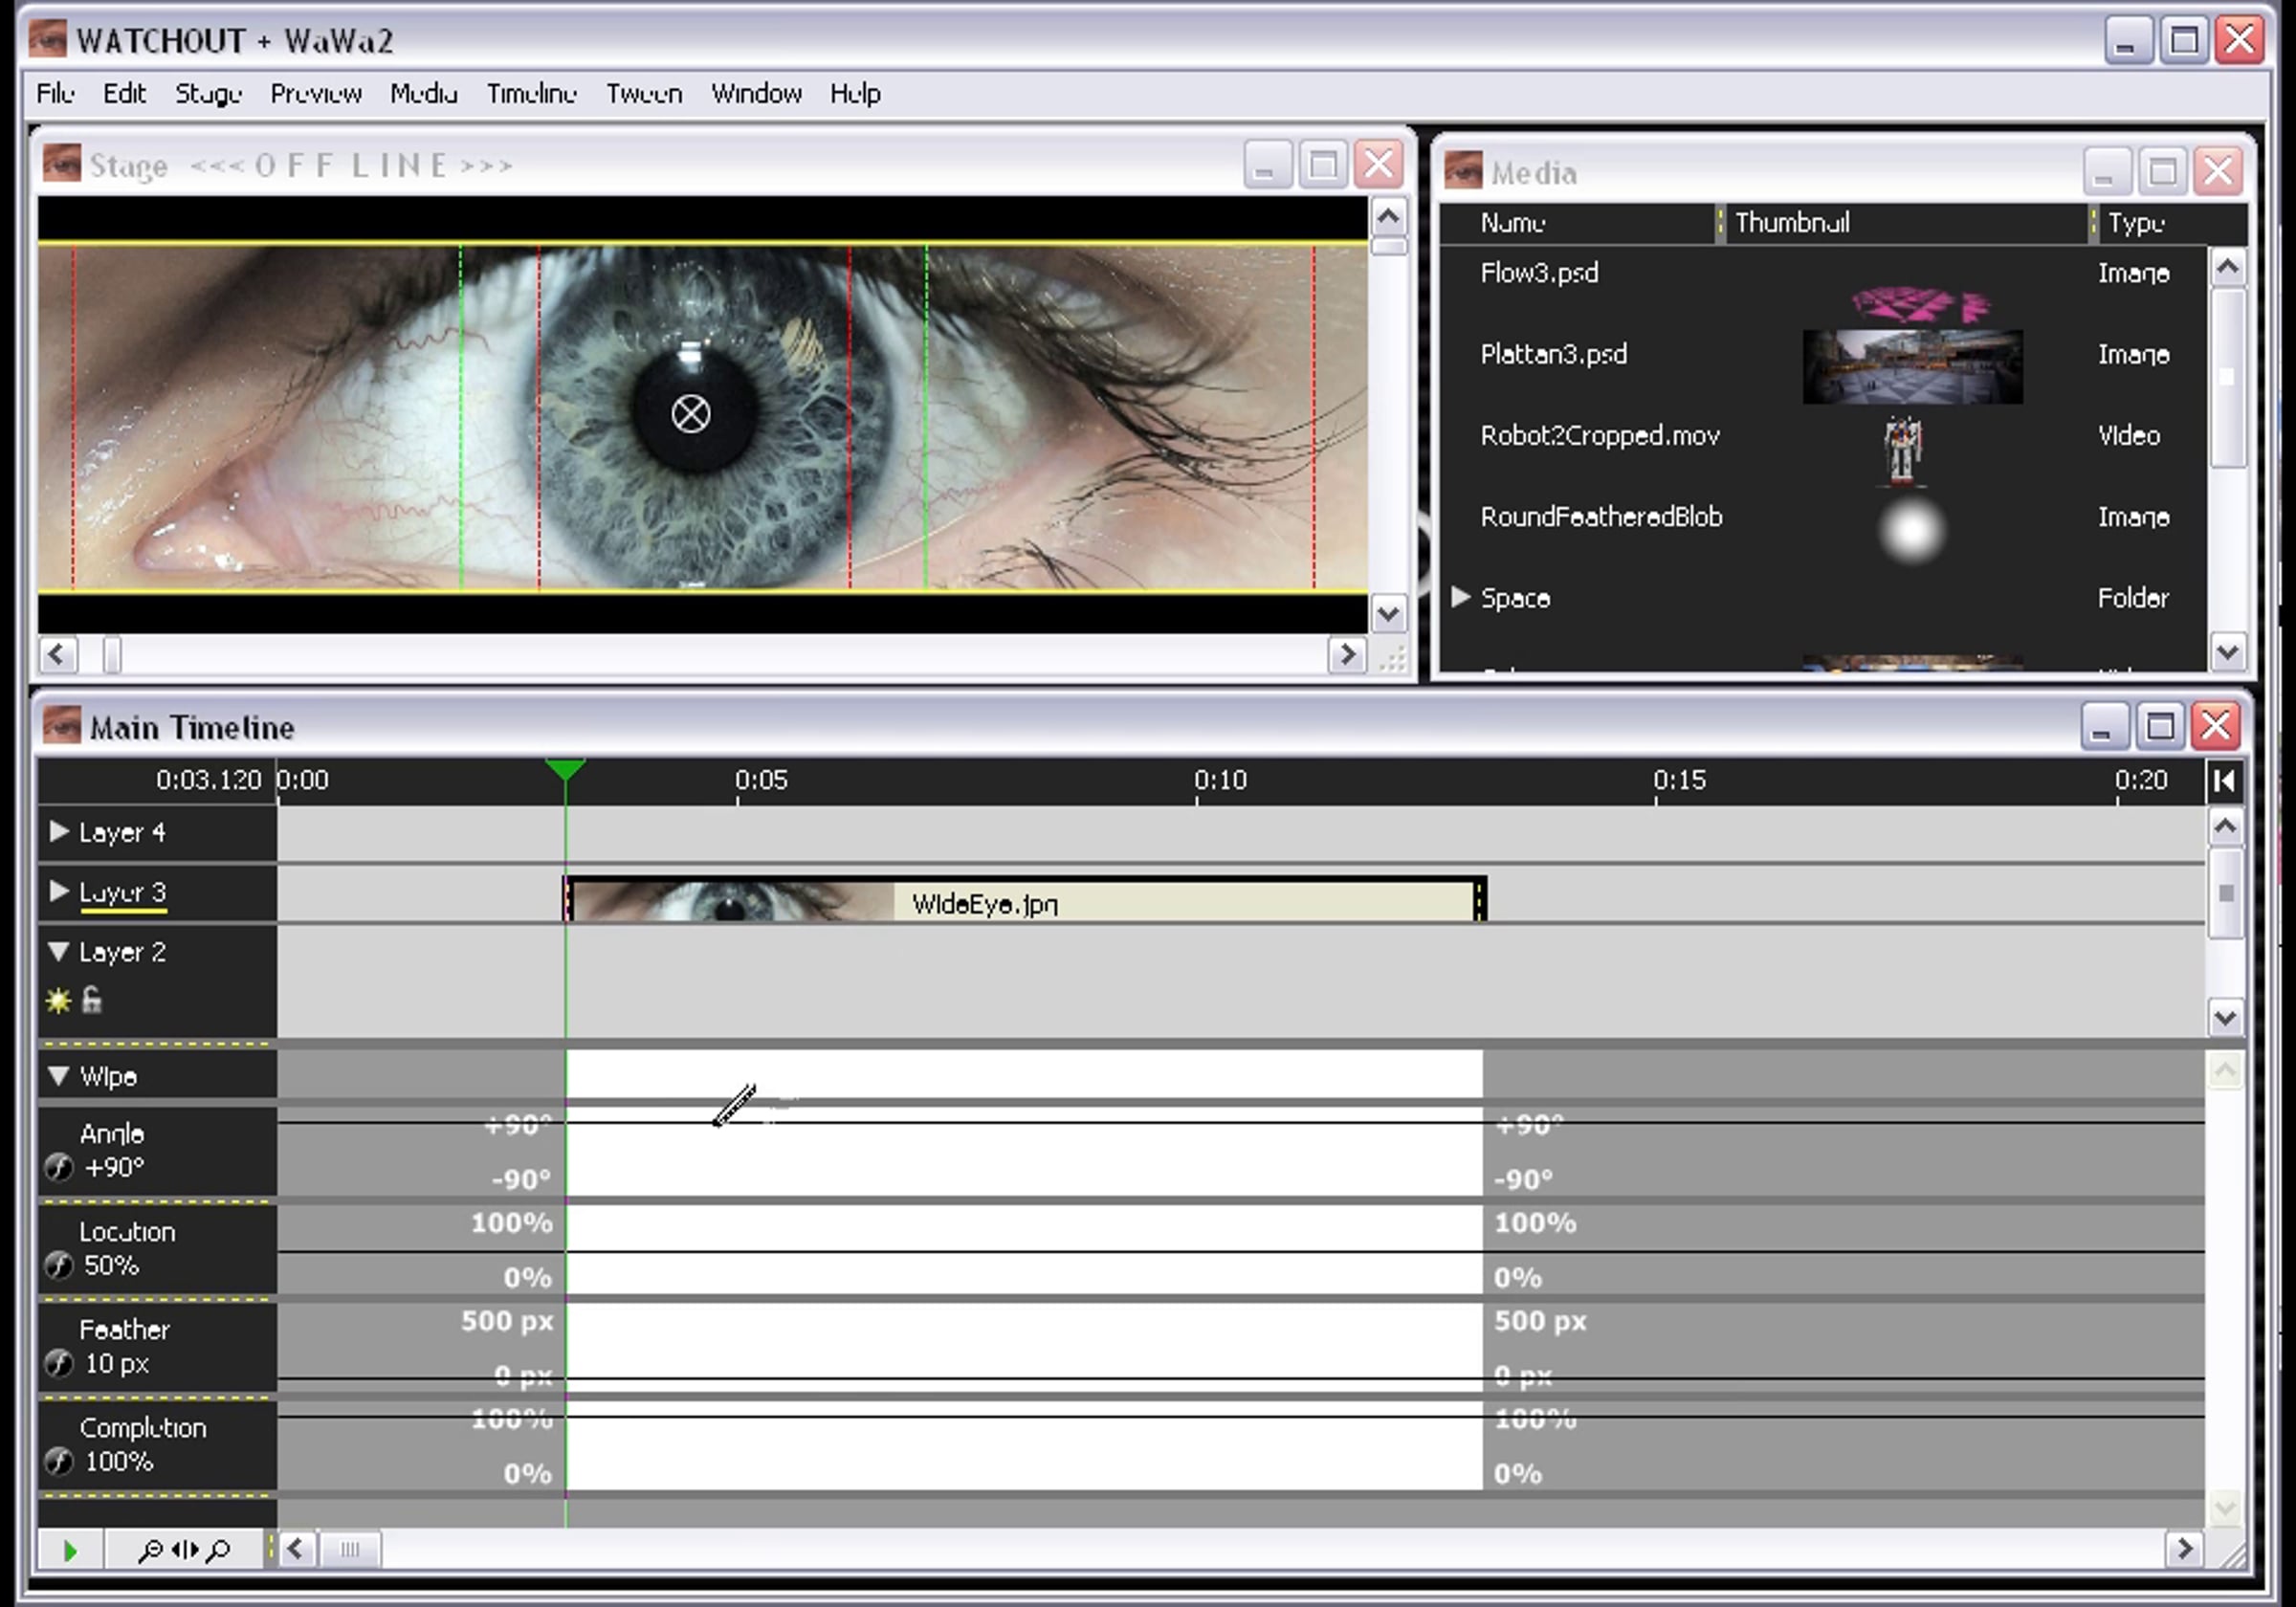This screenshot has width=2296, height=1607.
Task: Expand Layer 4 in the timeline
Action: tap(59, 831)
